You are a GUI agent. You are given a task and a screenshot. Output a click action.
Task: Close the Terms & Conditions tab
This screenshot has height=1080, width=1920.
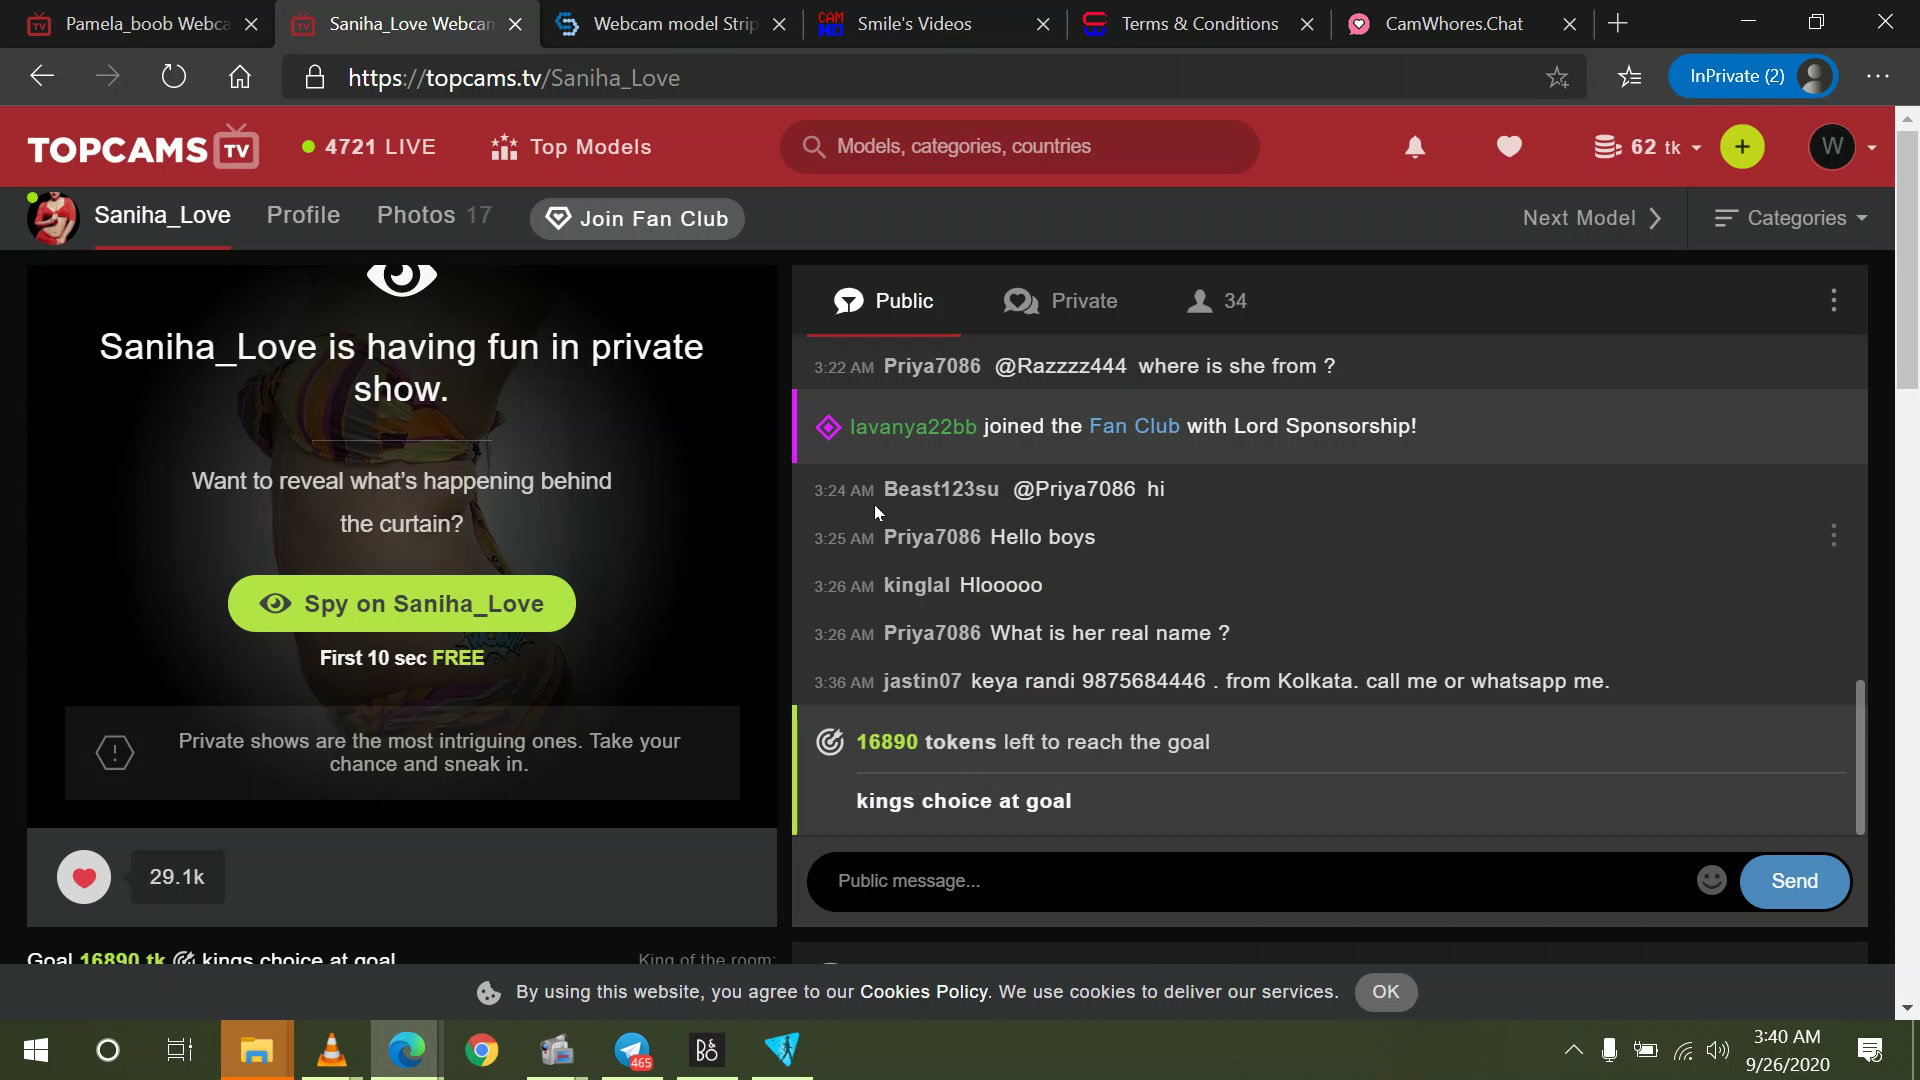pos(1307,24)
